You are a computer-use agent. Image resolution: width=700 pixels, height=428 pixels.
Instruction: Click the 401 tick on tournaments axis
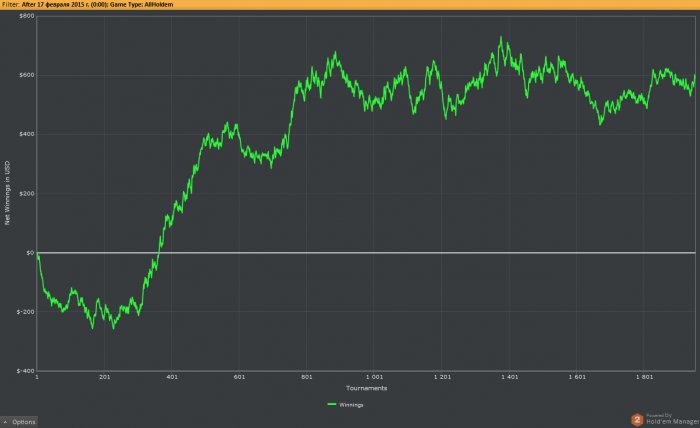(x=172, y=378)
